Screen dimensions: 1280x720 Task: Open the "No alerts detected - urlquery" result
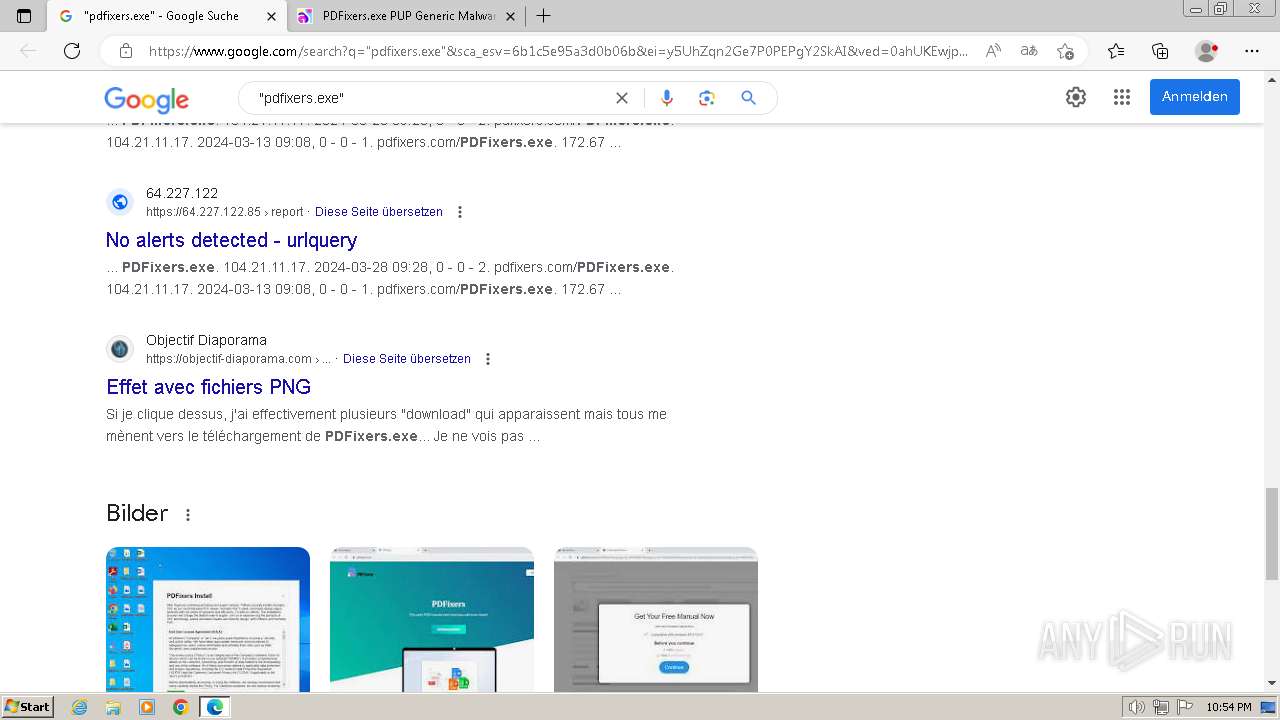coord(231,240)
